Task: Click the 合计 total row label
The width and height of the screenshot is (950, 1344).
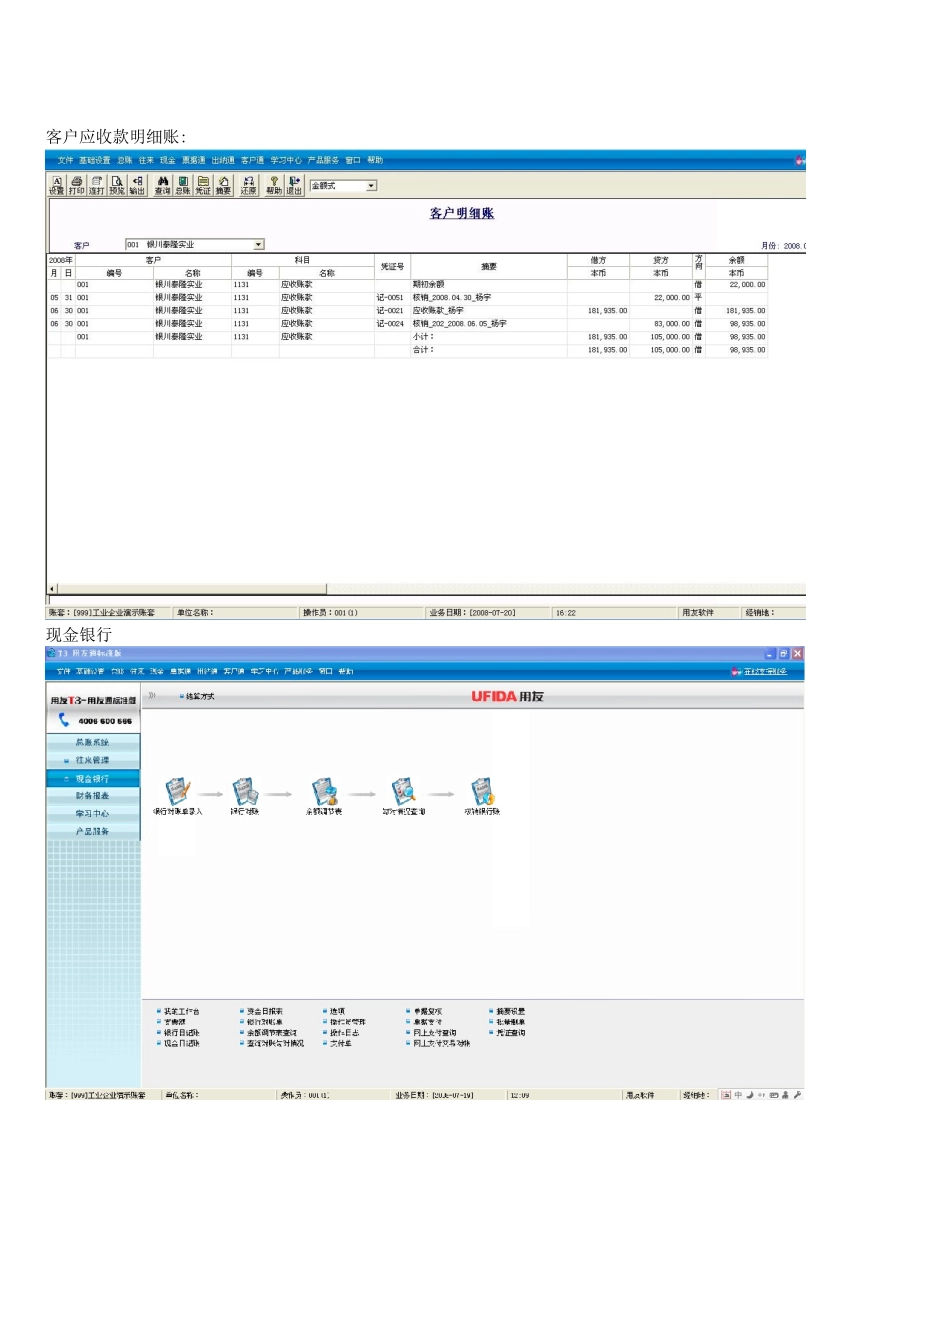Action: click(423, 350)
